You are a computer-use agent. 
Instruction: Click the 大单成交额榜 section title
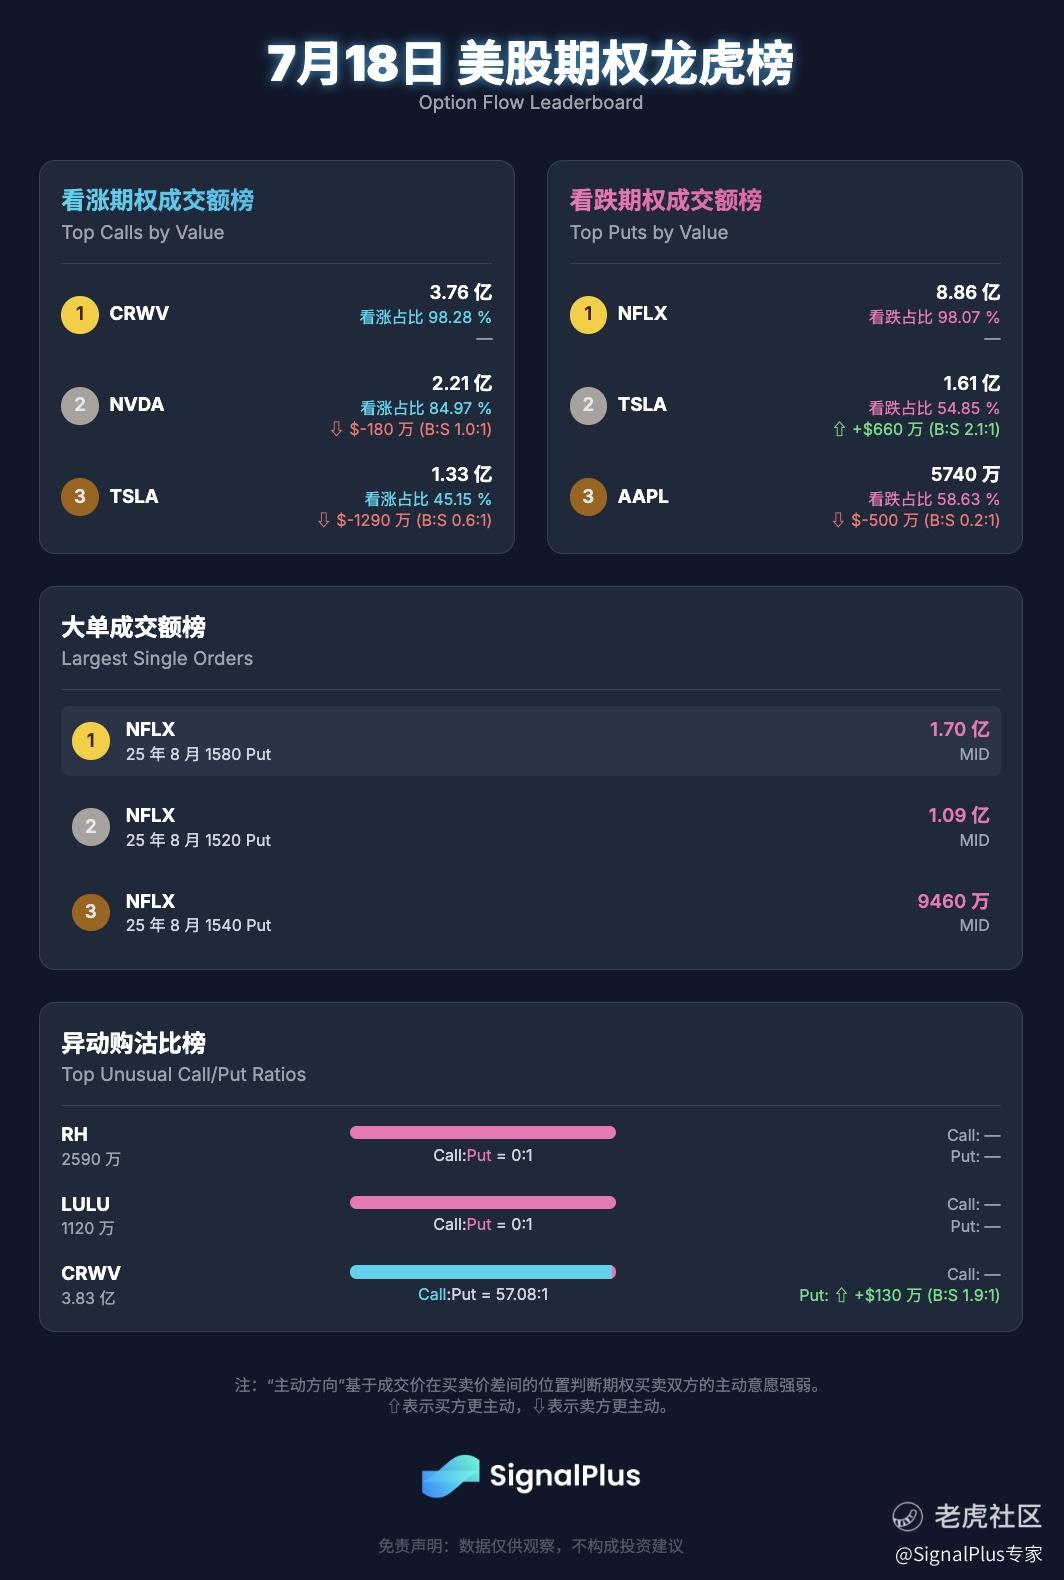coord(133,627)
